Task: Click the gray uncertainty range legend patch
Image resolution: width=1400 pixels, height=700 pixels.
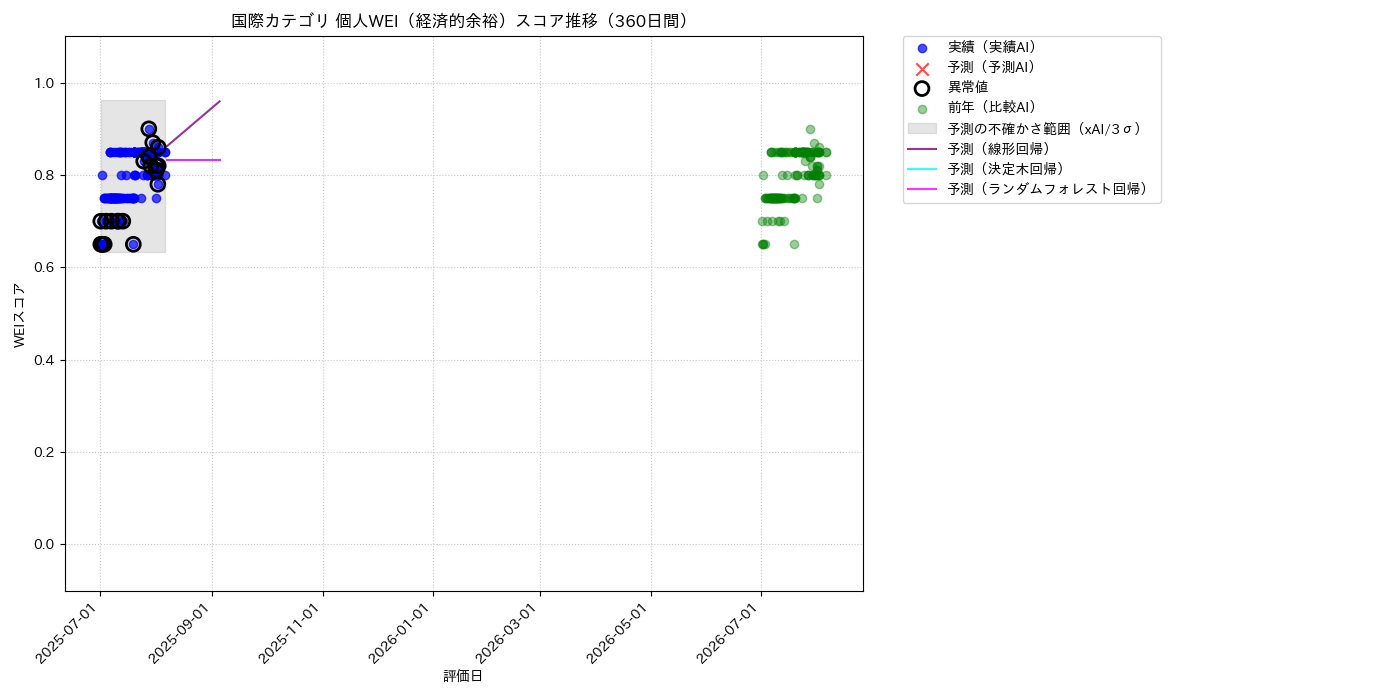Action: (922, 129)
